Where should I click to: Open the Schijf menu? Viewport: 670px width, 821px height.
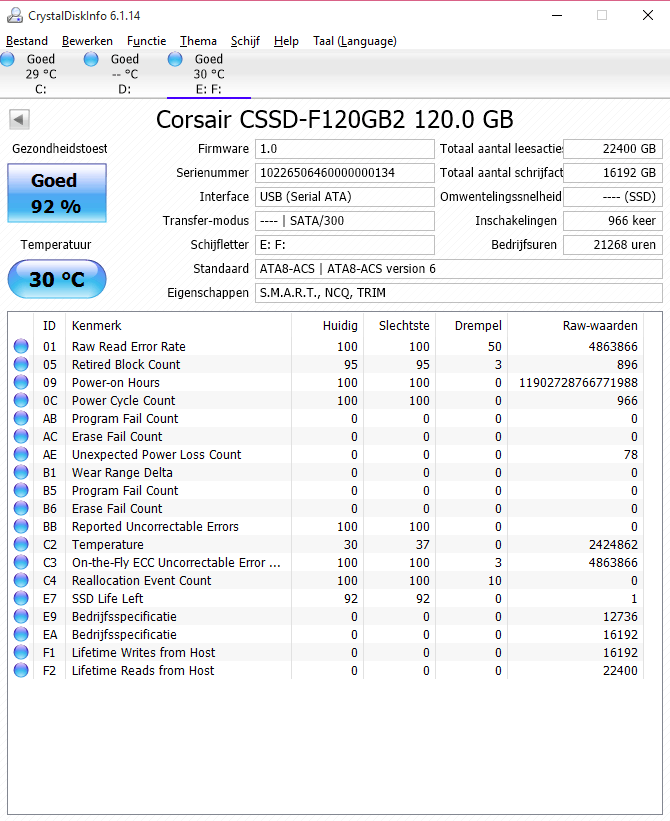[245, 41]
